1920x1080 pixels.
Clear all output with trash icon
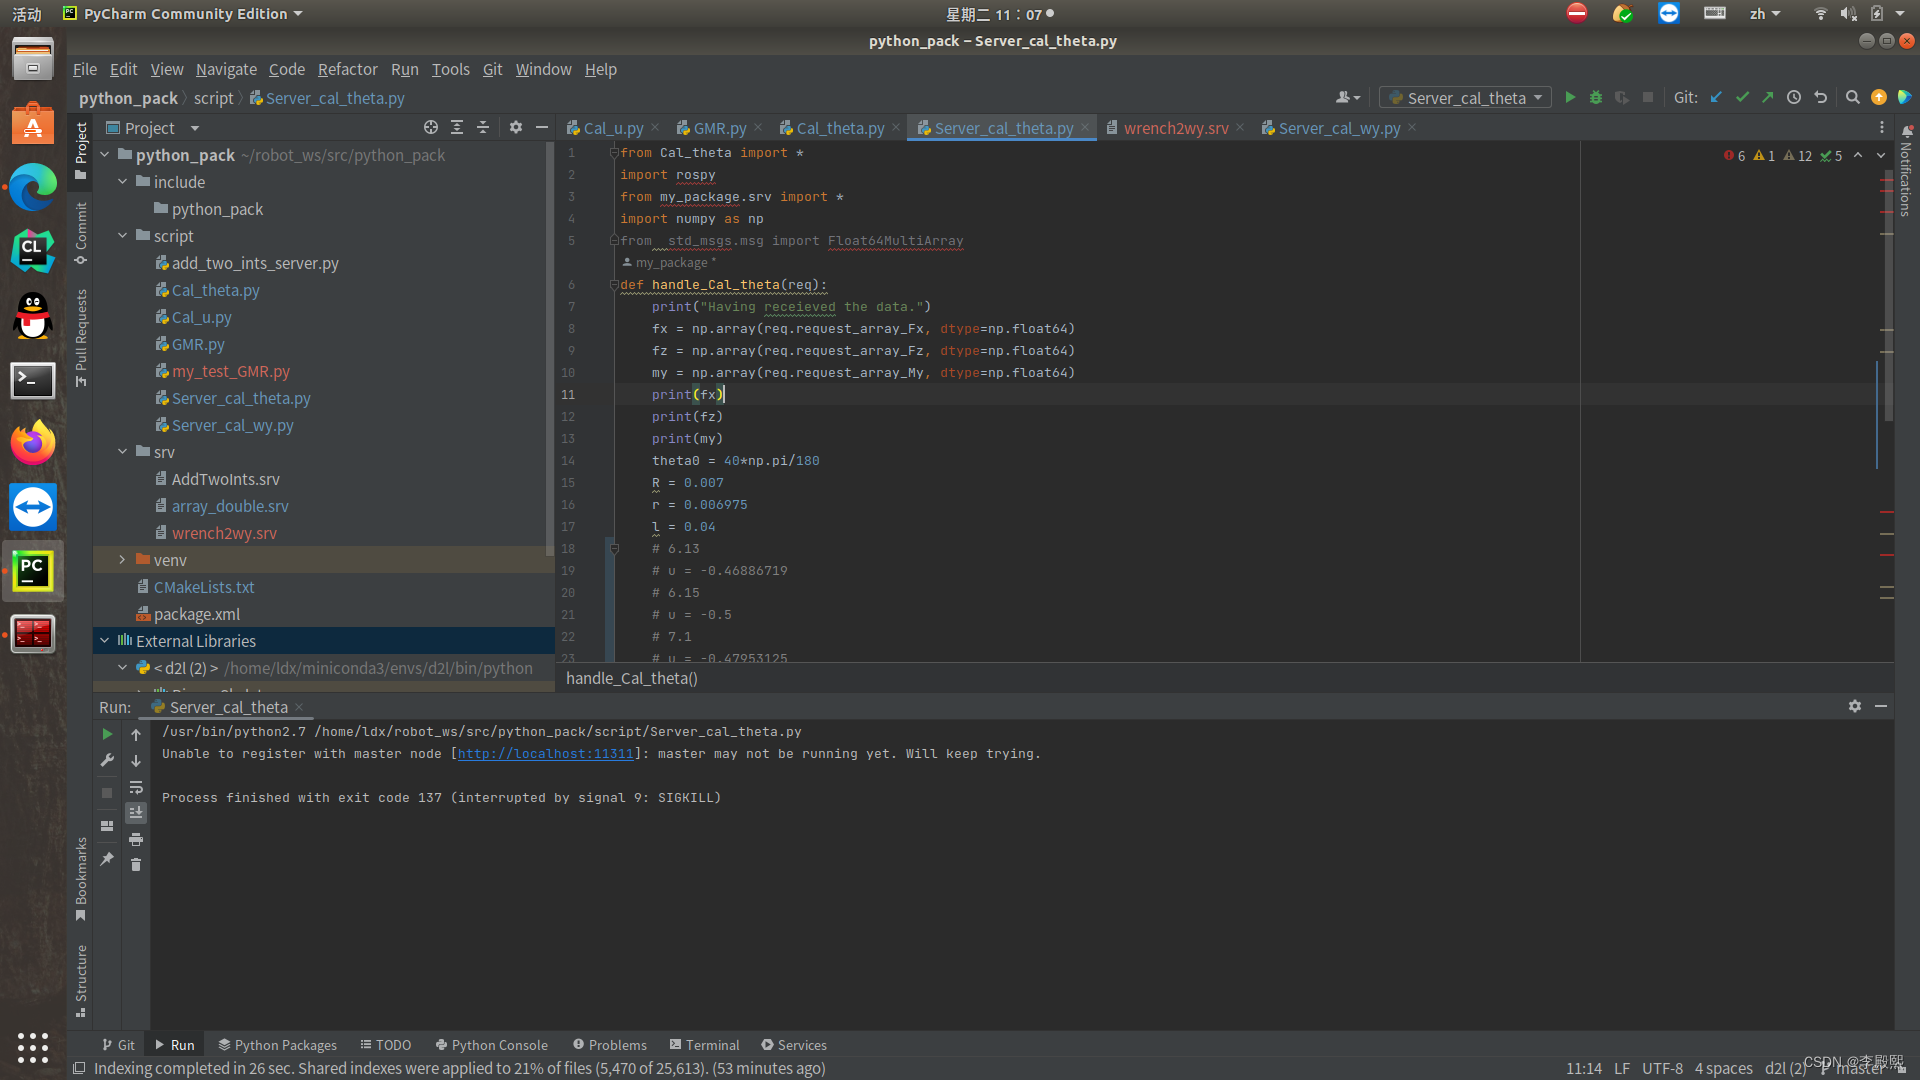click(x=136, y=864)
